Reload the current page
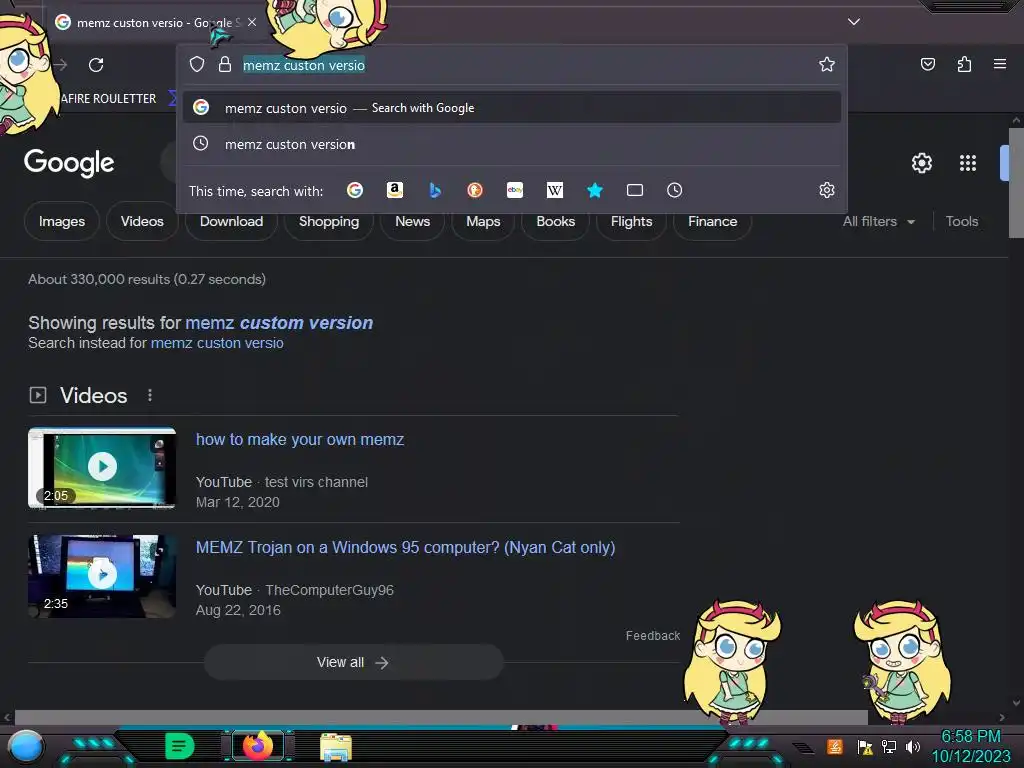Viewport: 1024px width, 768px height. 96,65
